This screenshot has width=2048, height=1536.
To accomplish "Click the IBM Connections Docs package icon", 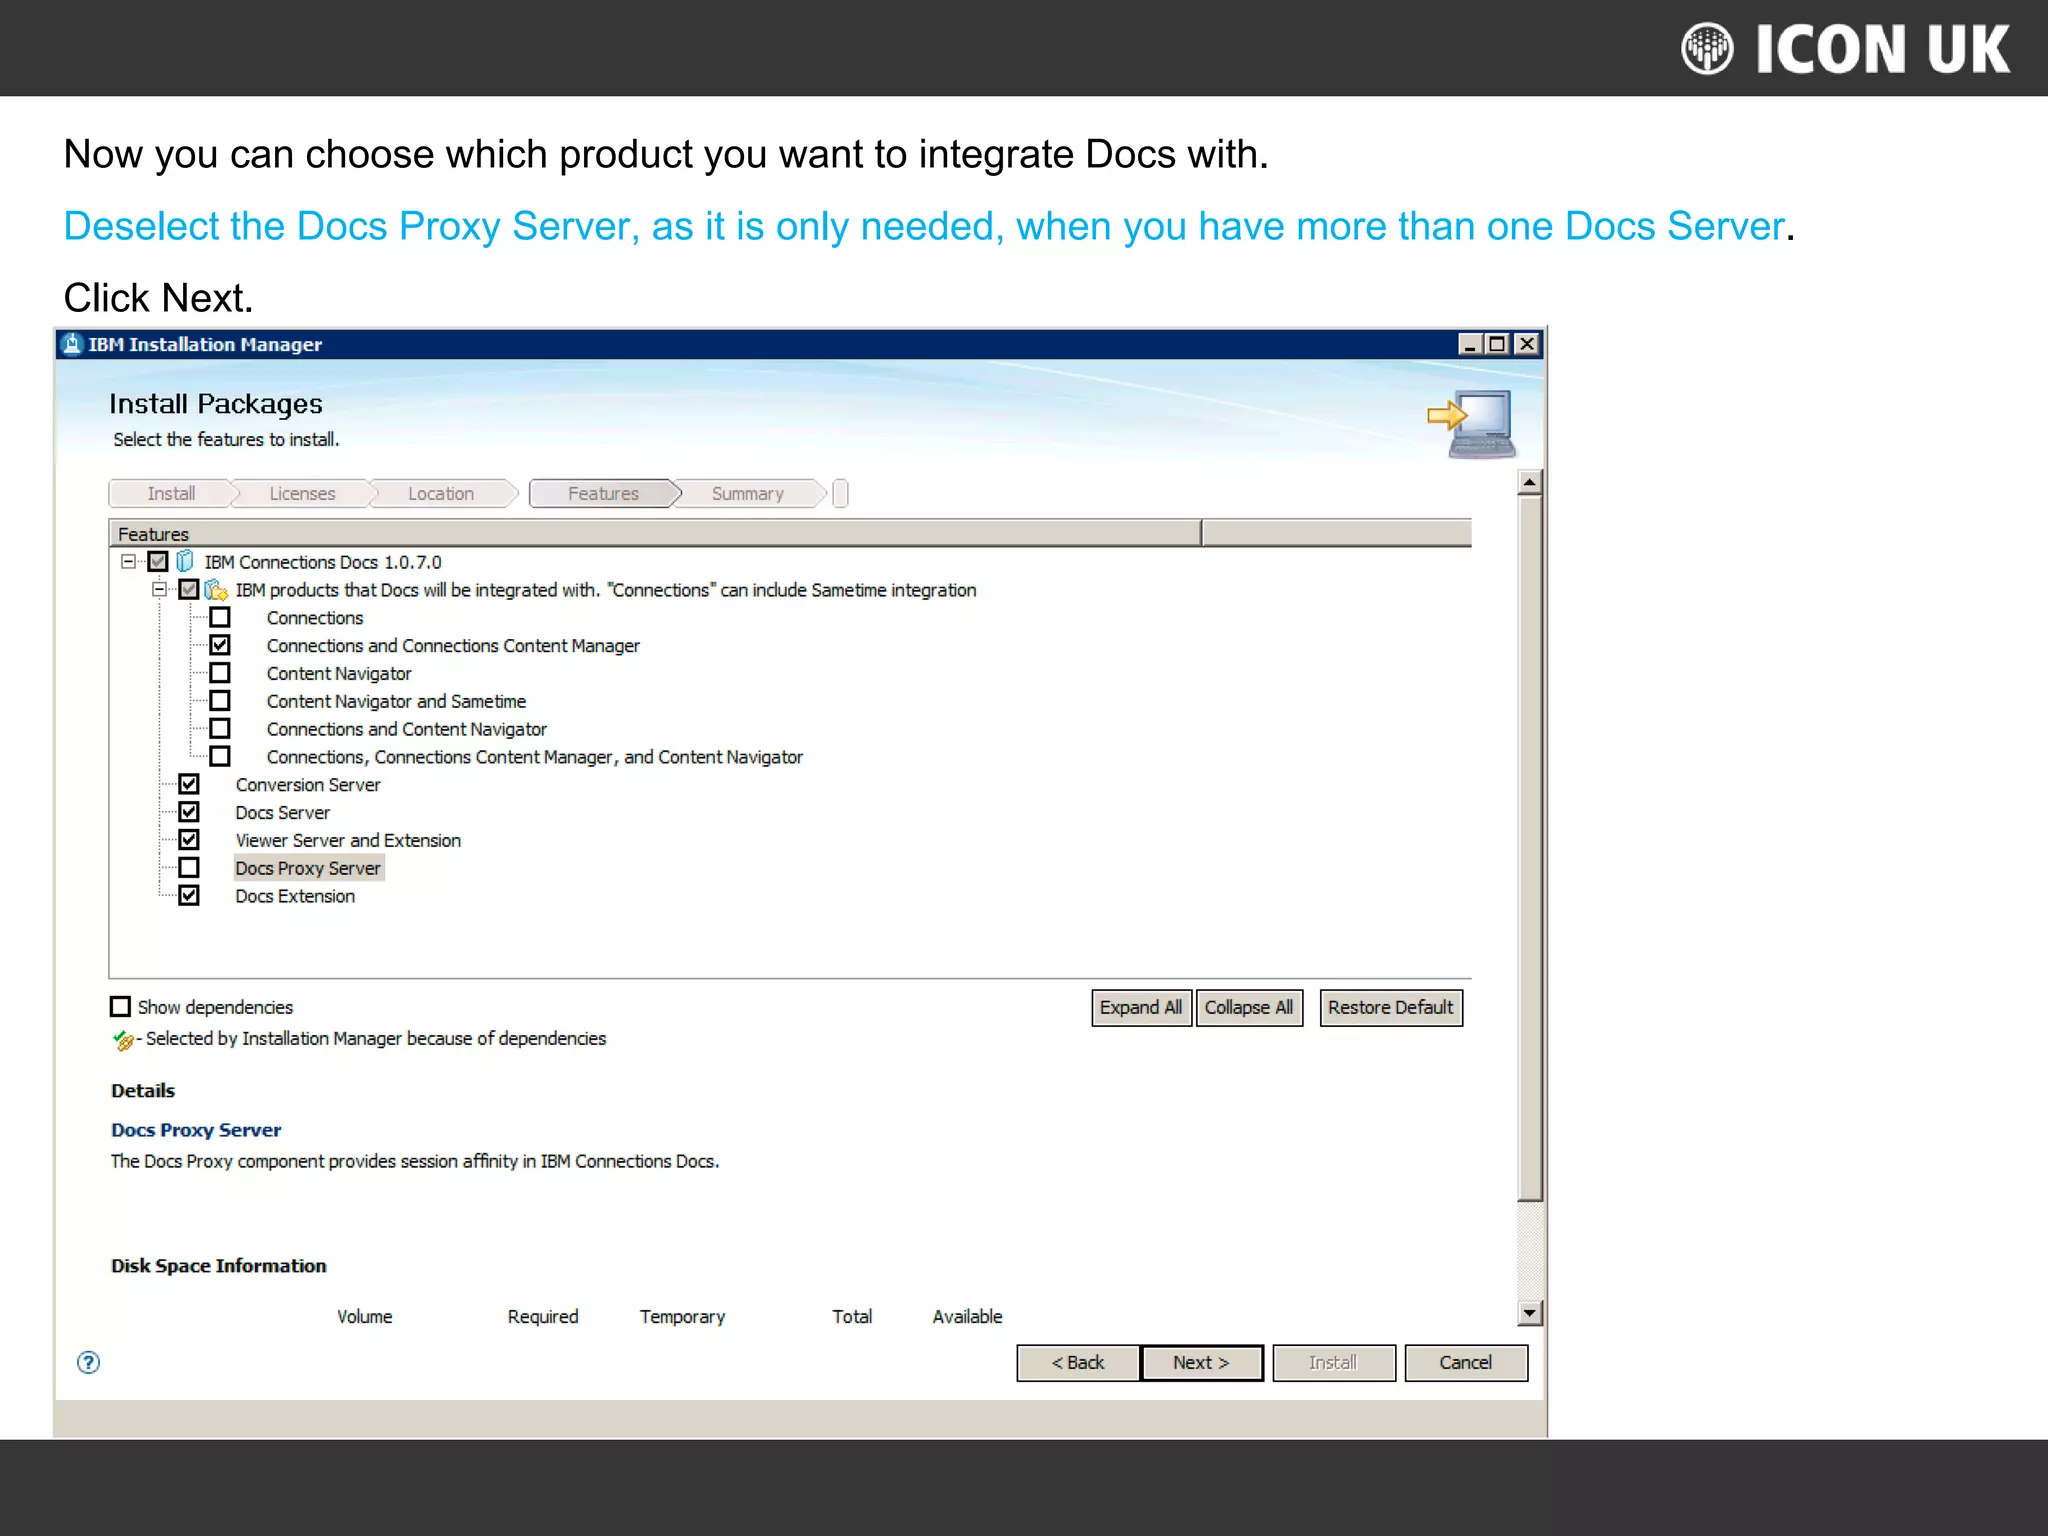I will 185,561.
